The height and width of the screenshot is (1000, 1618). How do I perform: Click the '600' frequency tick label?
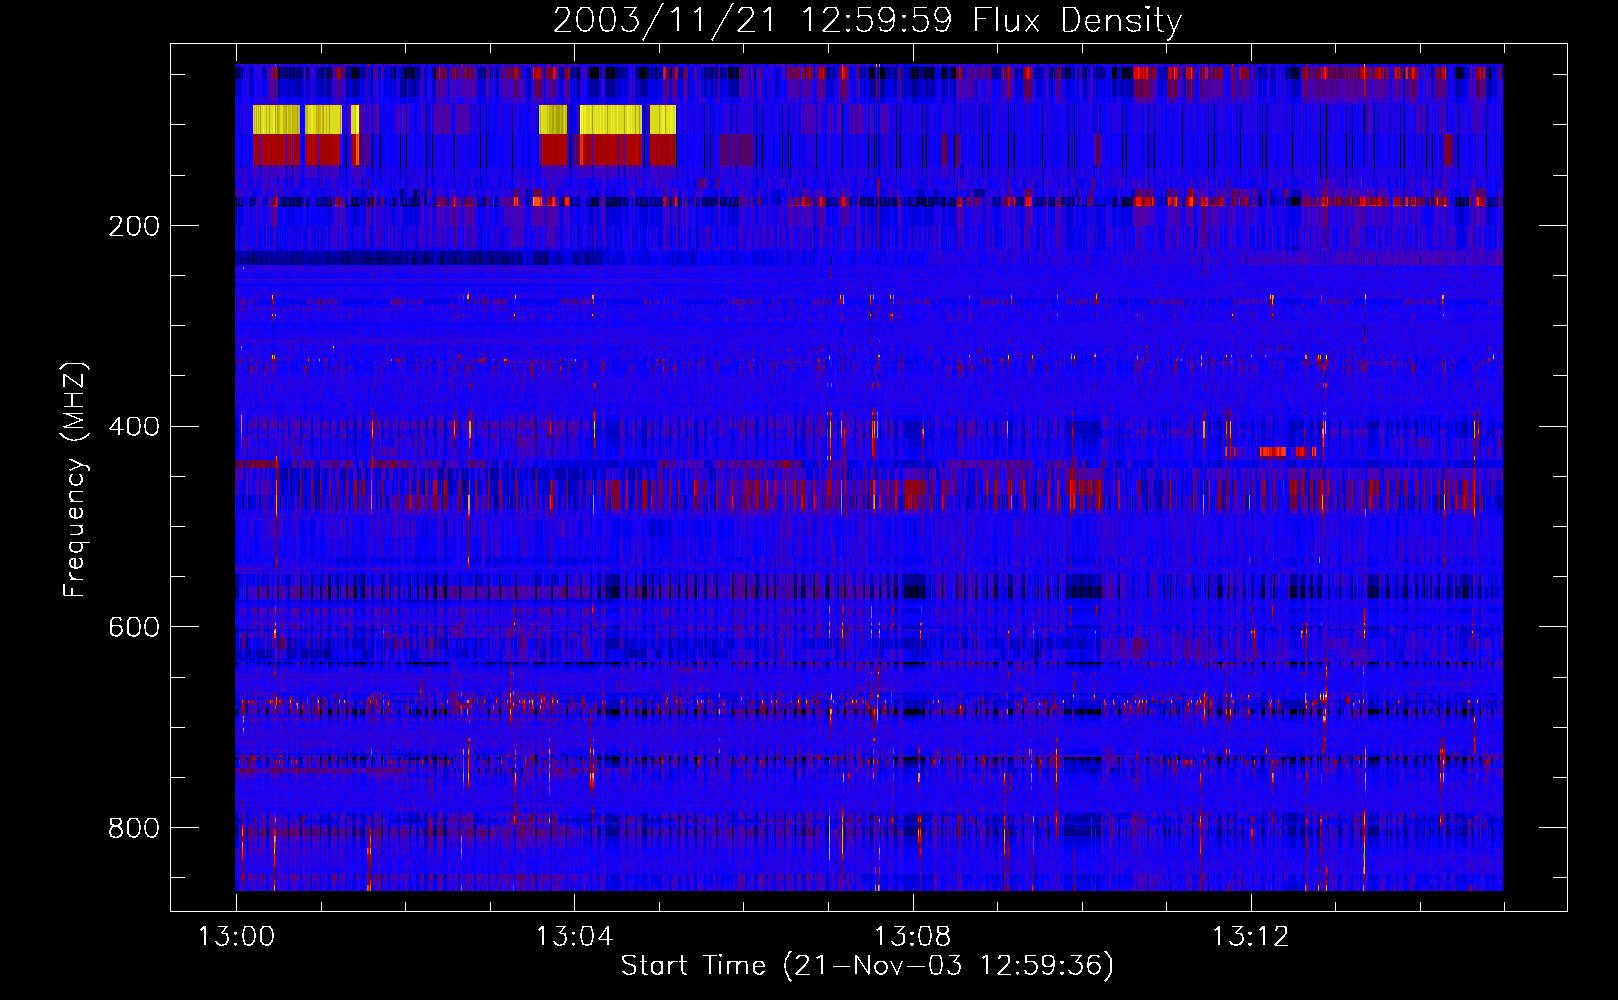[x=134, y=627]
